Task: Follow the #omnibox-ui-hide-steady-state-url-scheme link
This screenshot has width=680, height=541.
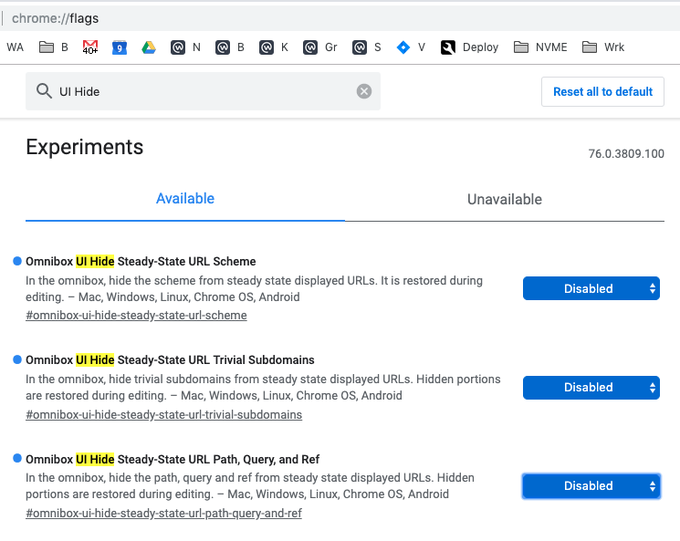Action: click(x=136, y=315)
